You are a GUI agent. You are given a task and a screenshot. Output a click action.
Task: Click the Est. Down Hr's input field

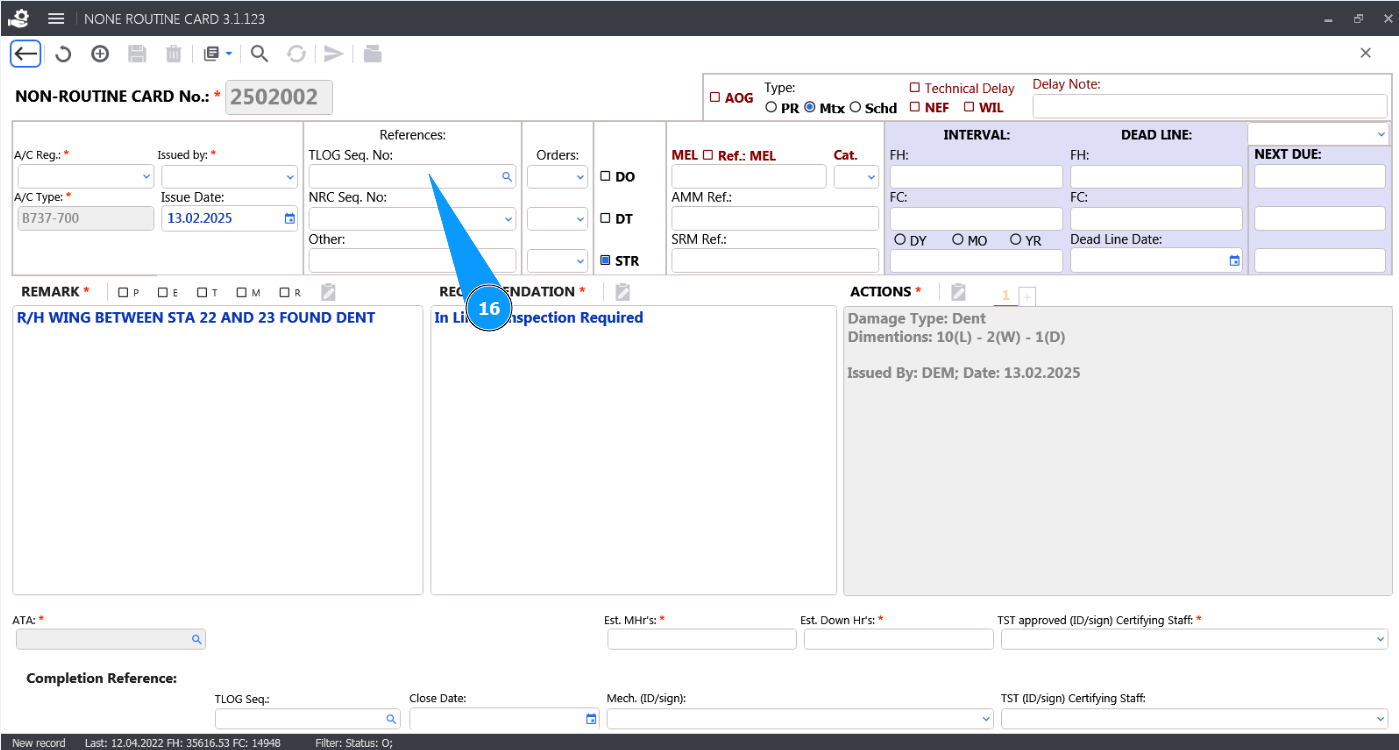pos(899,639)
